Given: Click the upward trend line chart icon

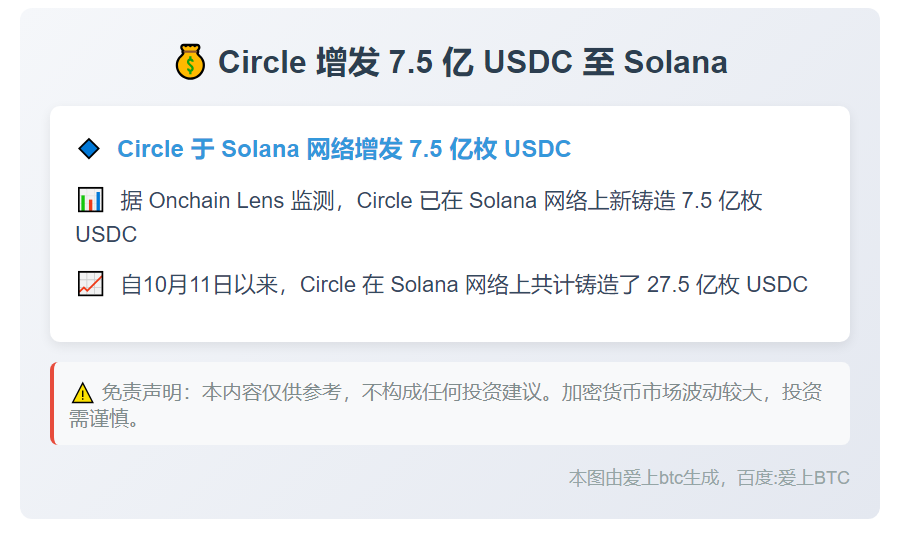Looking at the screenshot, I should 90,284.
